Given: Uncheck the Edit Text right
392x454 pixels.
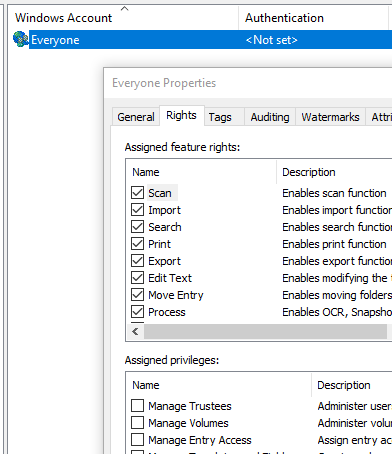Looking at the screenshot, I should 137,278.
